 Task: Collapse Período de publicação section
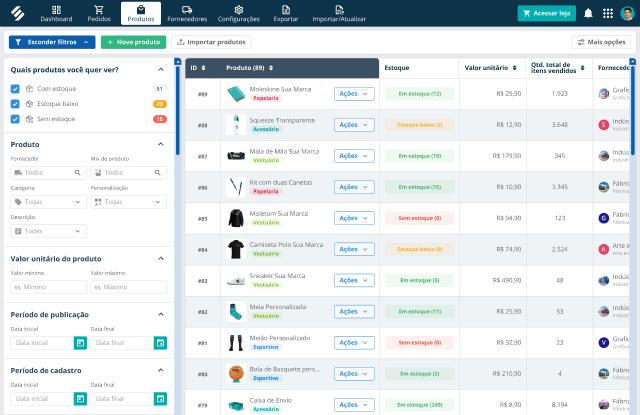161,314
